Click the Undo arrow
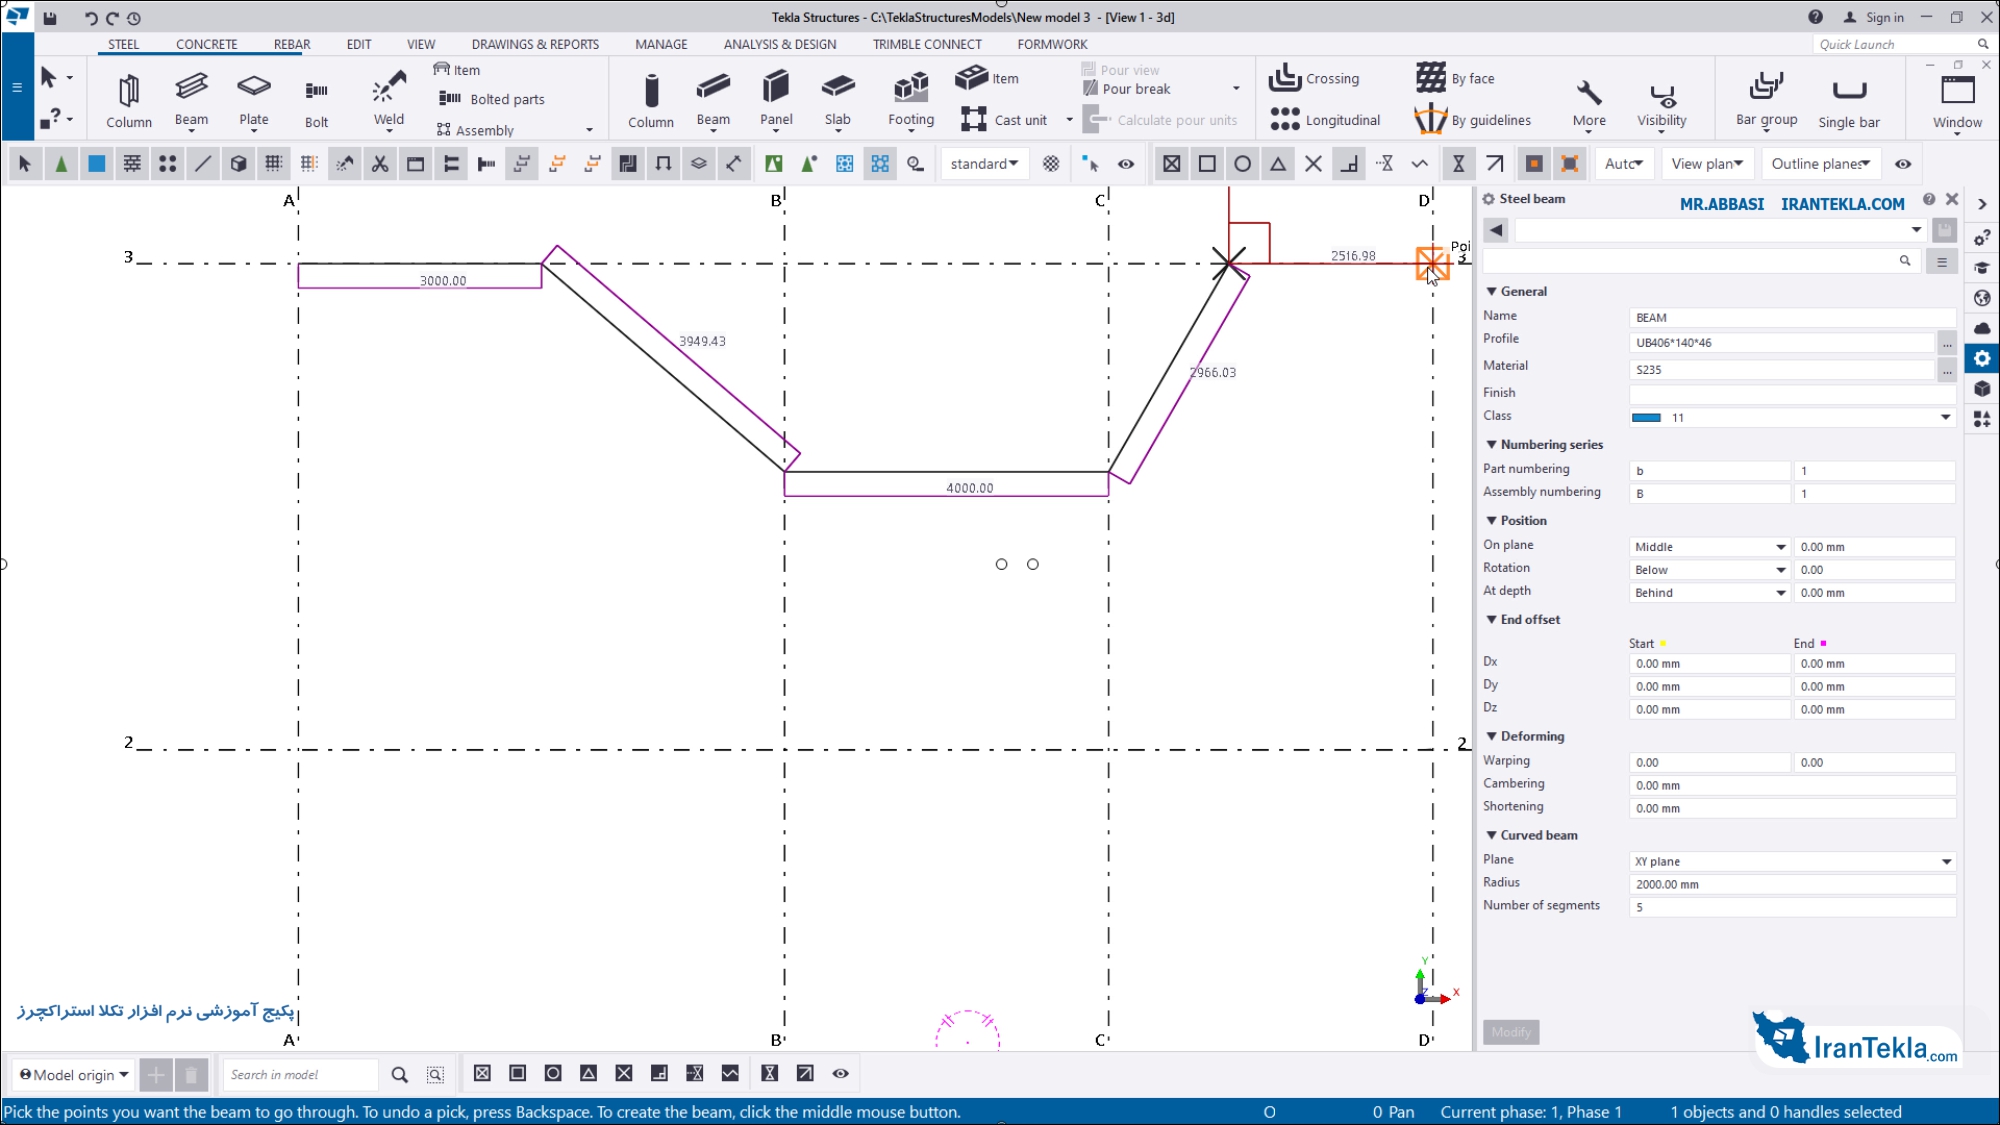Screen dimensions: 2000x1125 pos(91,18)
